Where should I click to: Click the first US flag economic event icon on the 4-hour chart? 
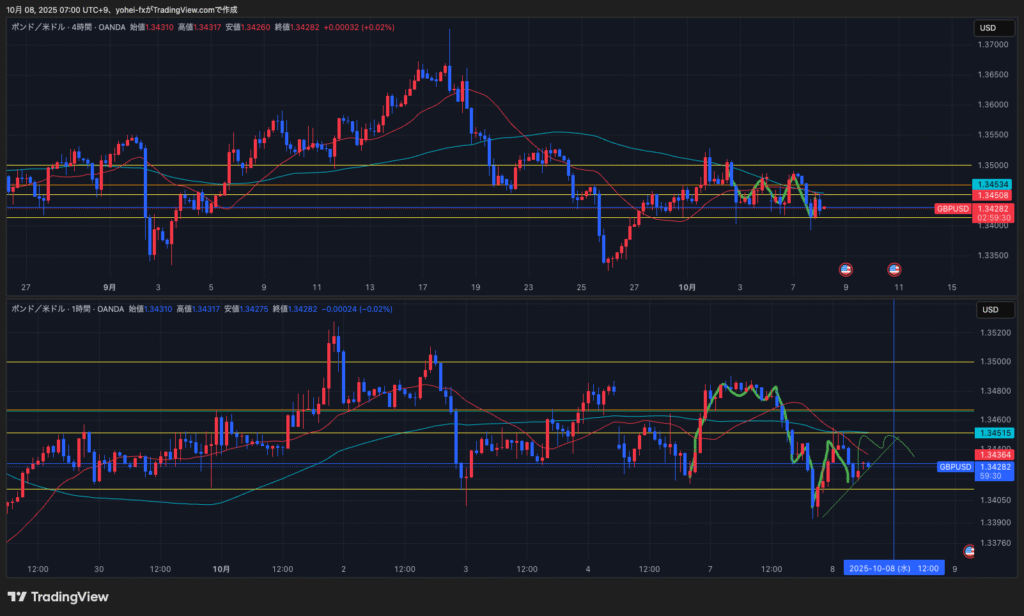coord(845,269)
